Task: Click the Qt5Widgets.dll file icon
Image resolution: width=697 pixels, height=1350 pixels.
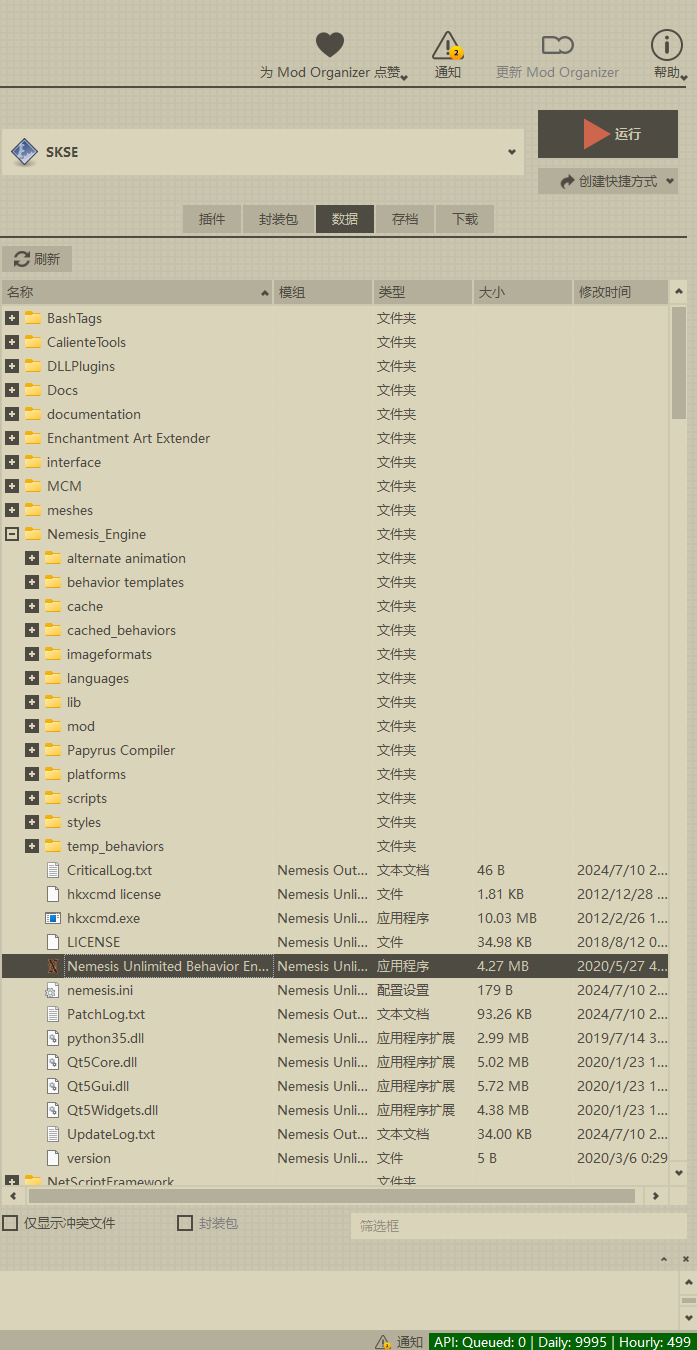Action: click(x=53, y=1110)
